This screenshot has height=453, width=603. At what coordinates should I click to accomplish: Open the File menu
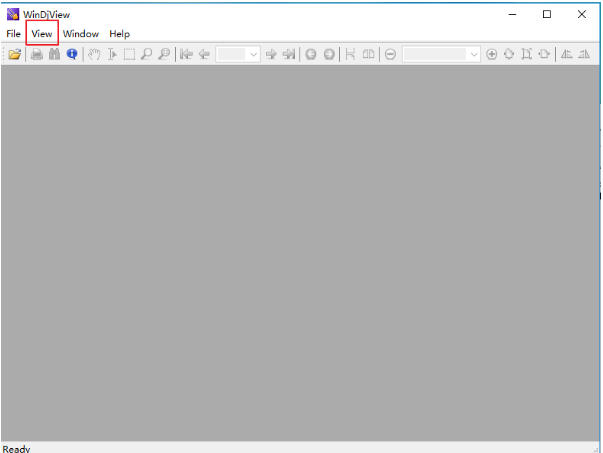click(13, 34)
